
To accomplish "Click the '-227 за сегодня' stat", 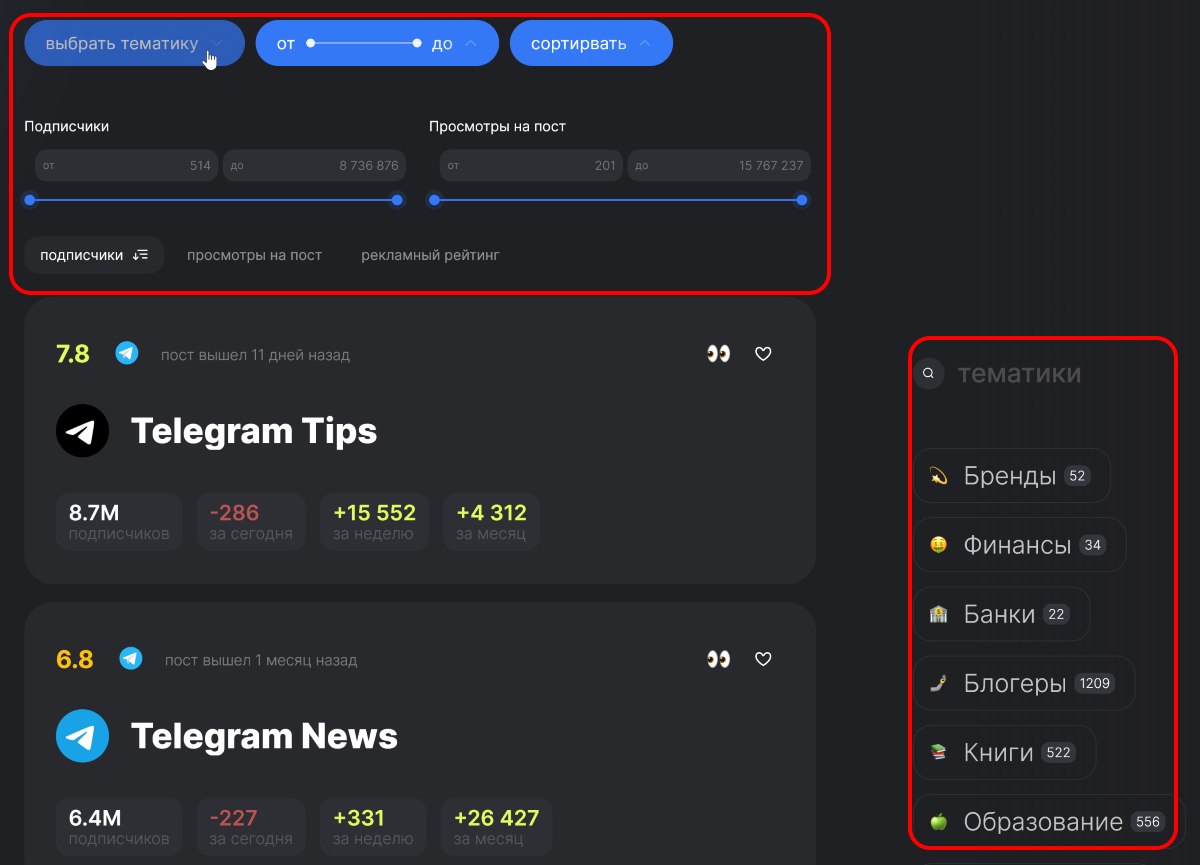I will pyautogui.click(x=251, y=827).
